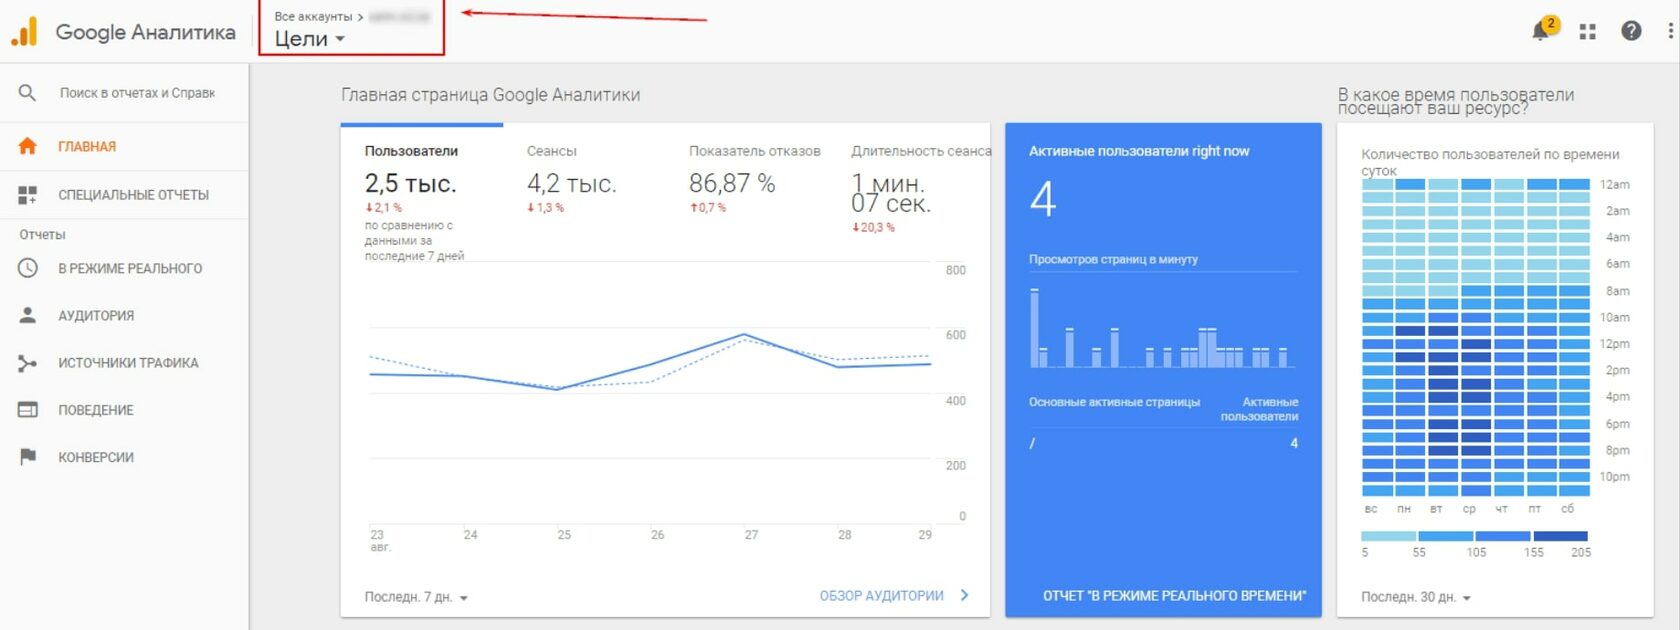Click the ОБЗОР АУДИТОРИИ link
The height and width of the screenshot is (630, 1680).
point(881,595)
